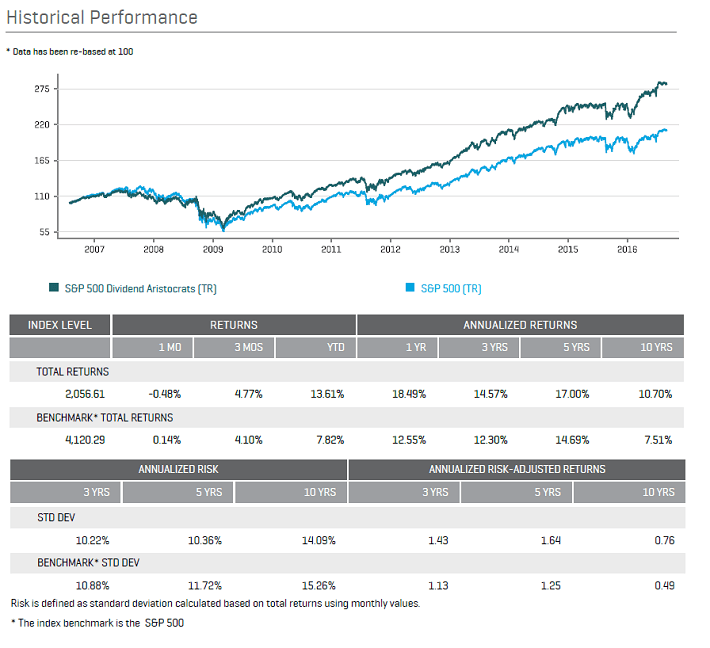Select the ANNUALIZED RISK header
This screenshot has height=648, width=710.
179,469
